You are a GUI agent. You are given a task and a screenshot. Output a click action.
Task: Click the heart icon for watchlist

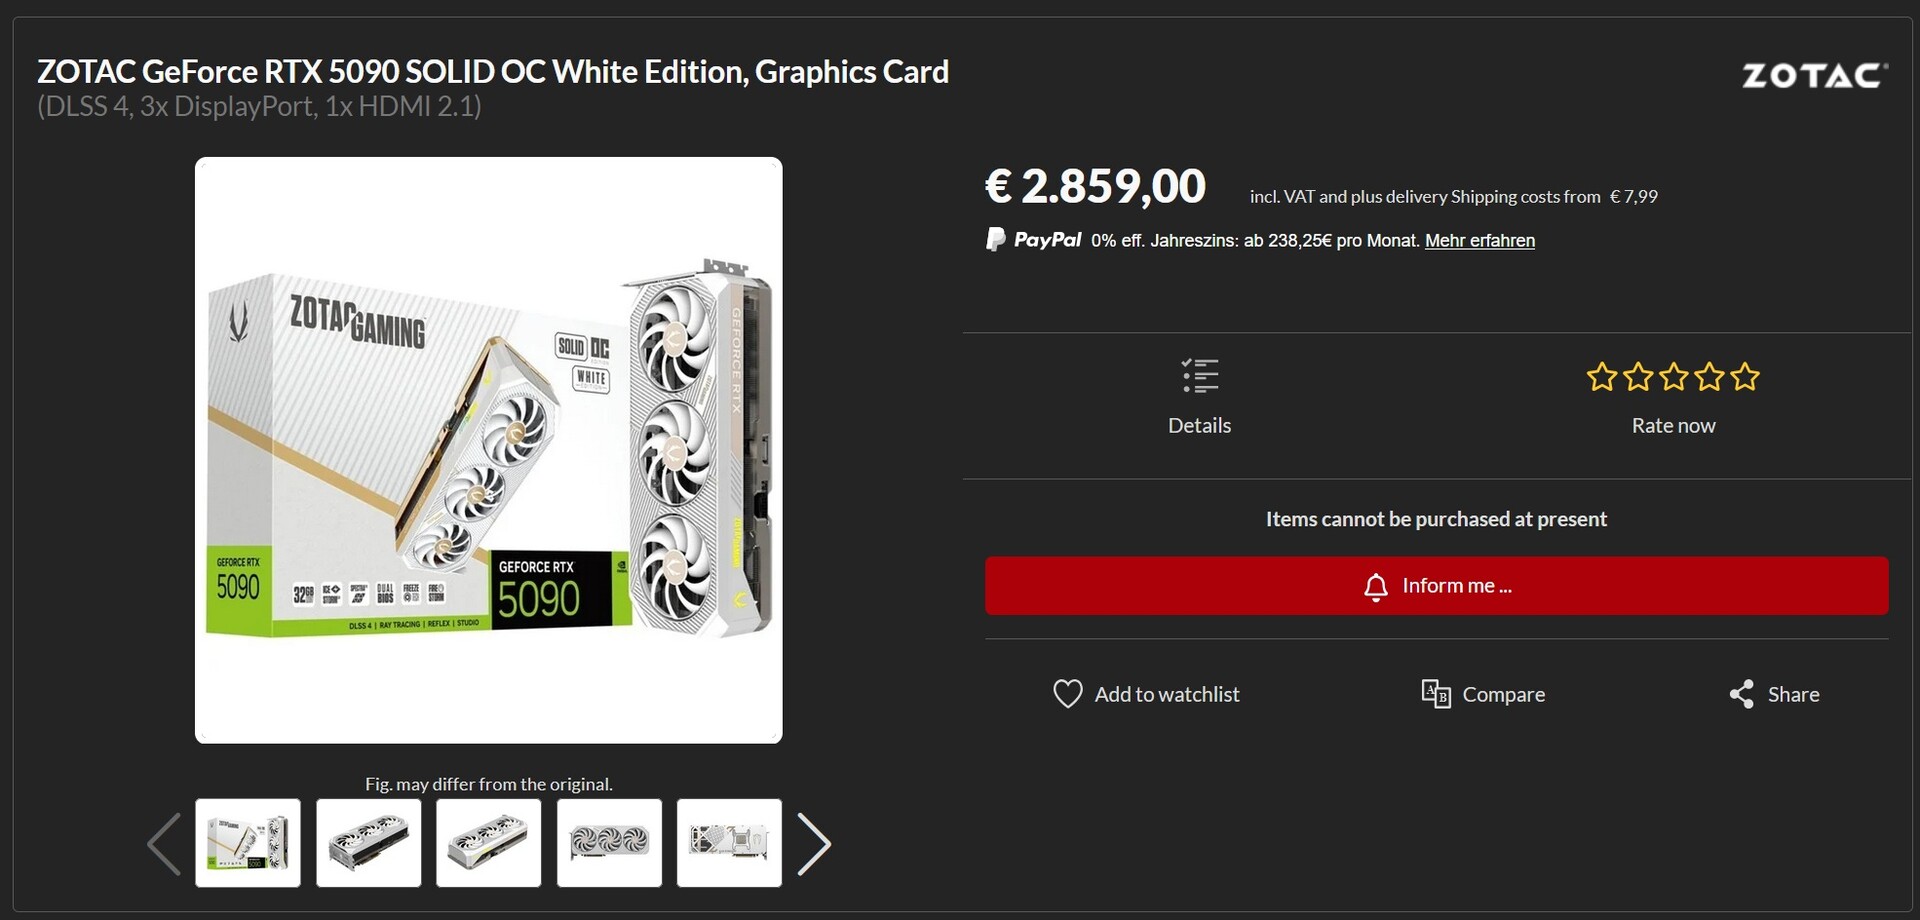click(x=1067, y=694)
